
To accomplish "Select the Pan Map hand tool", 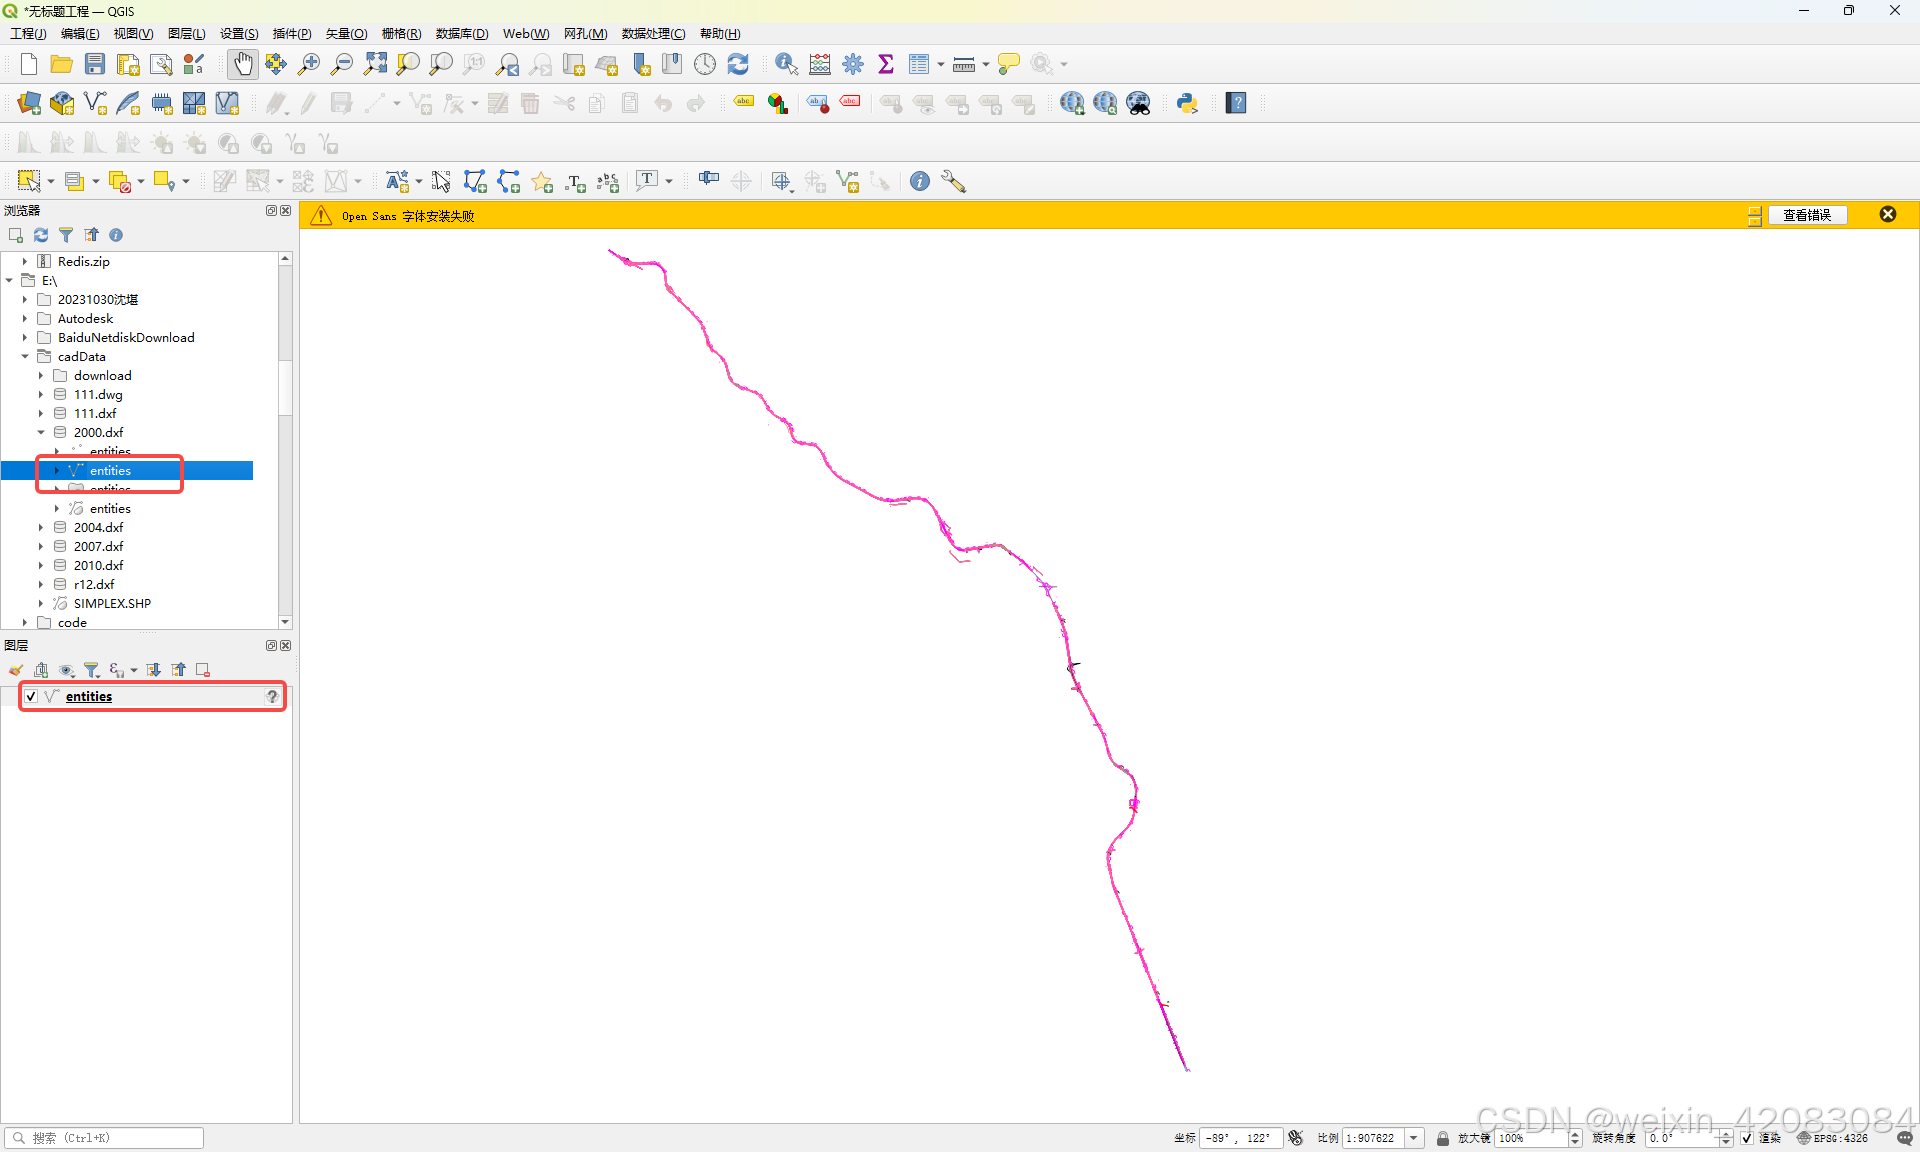I will 243,65.
